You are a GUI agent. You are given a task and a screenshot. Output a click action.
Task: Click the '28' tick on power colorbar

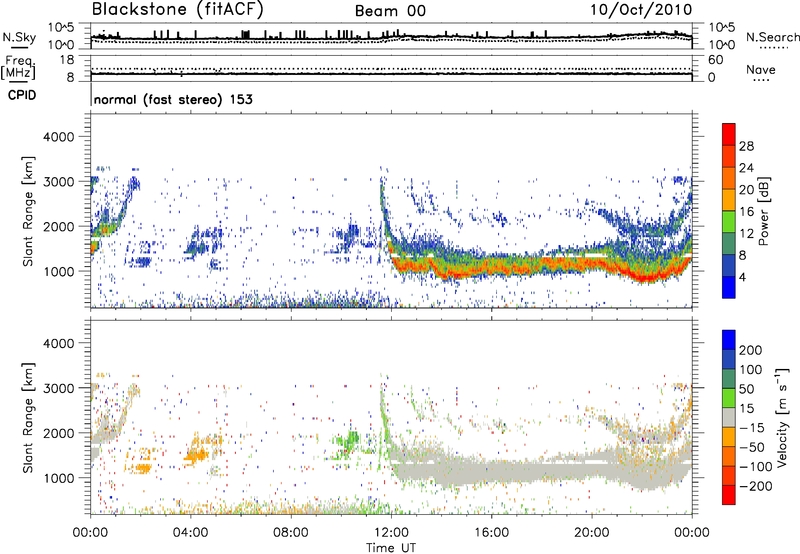pyautogui.click(x=746, y=146)
